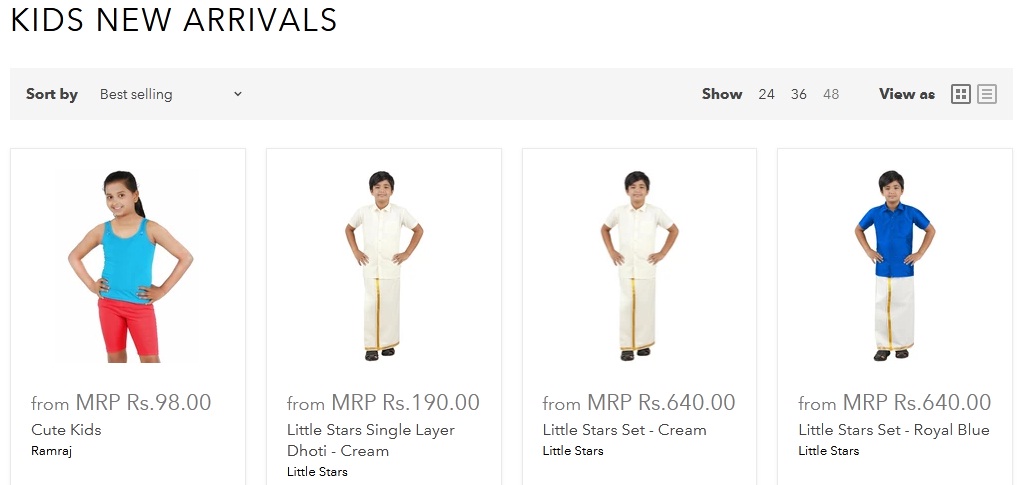Click Little Stars Single Layer Dhoti - Cream title
This screenshot has height=485, width=1020.
[x=371, y=440]
